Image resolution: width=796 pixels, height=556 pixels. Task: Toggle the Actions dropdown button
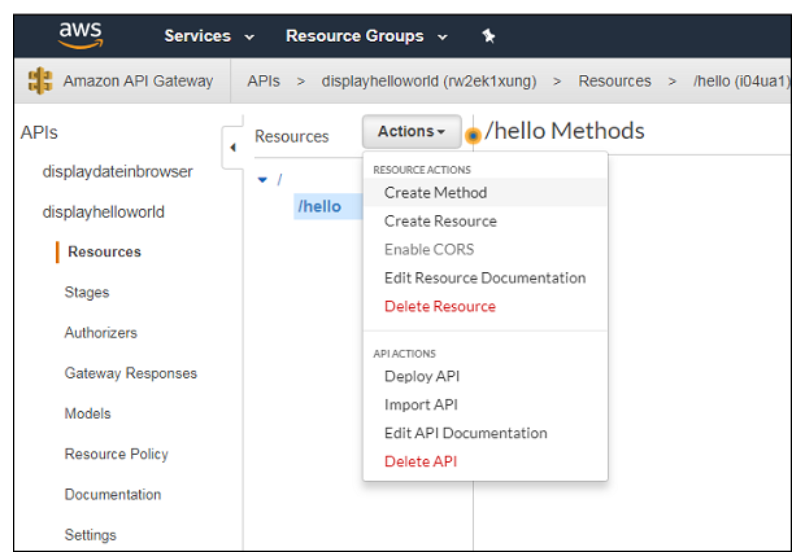click(411, 132)
